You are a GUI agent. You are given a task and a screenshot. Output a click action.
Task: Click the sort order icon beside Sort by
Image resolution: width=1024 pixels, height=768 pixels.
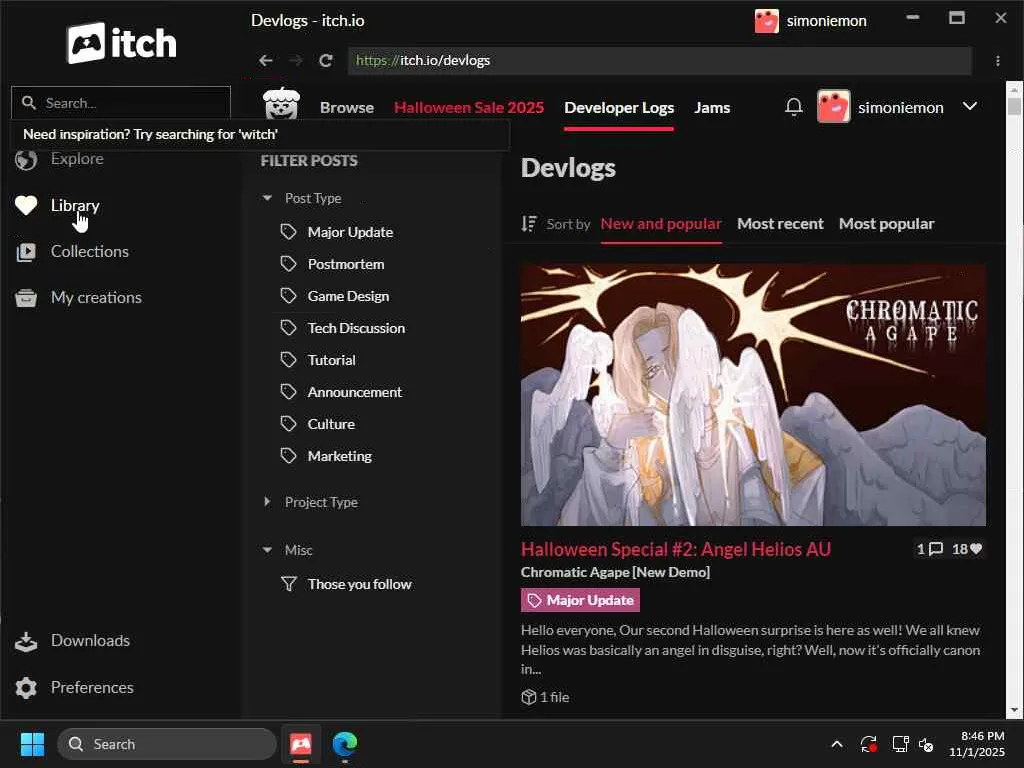529,224
